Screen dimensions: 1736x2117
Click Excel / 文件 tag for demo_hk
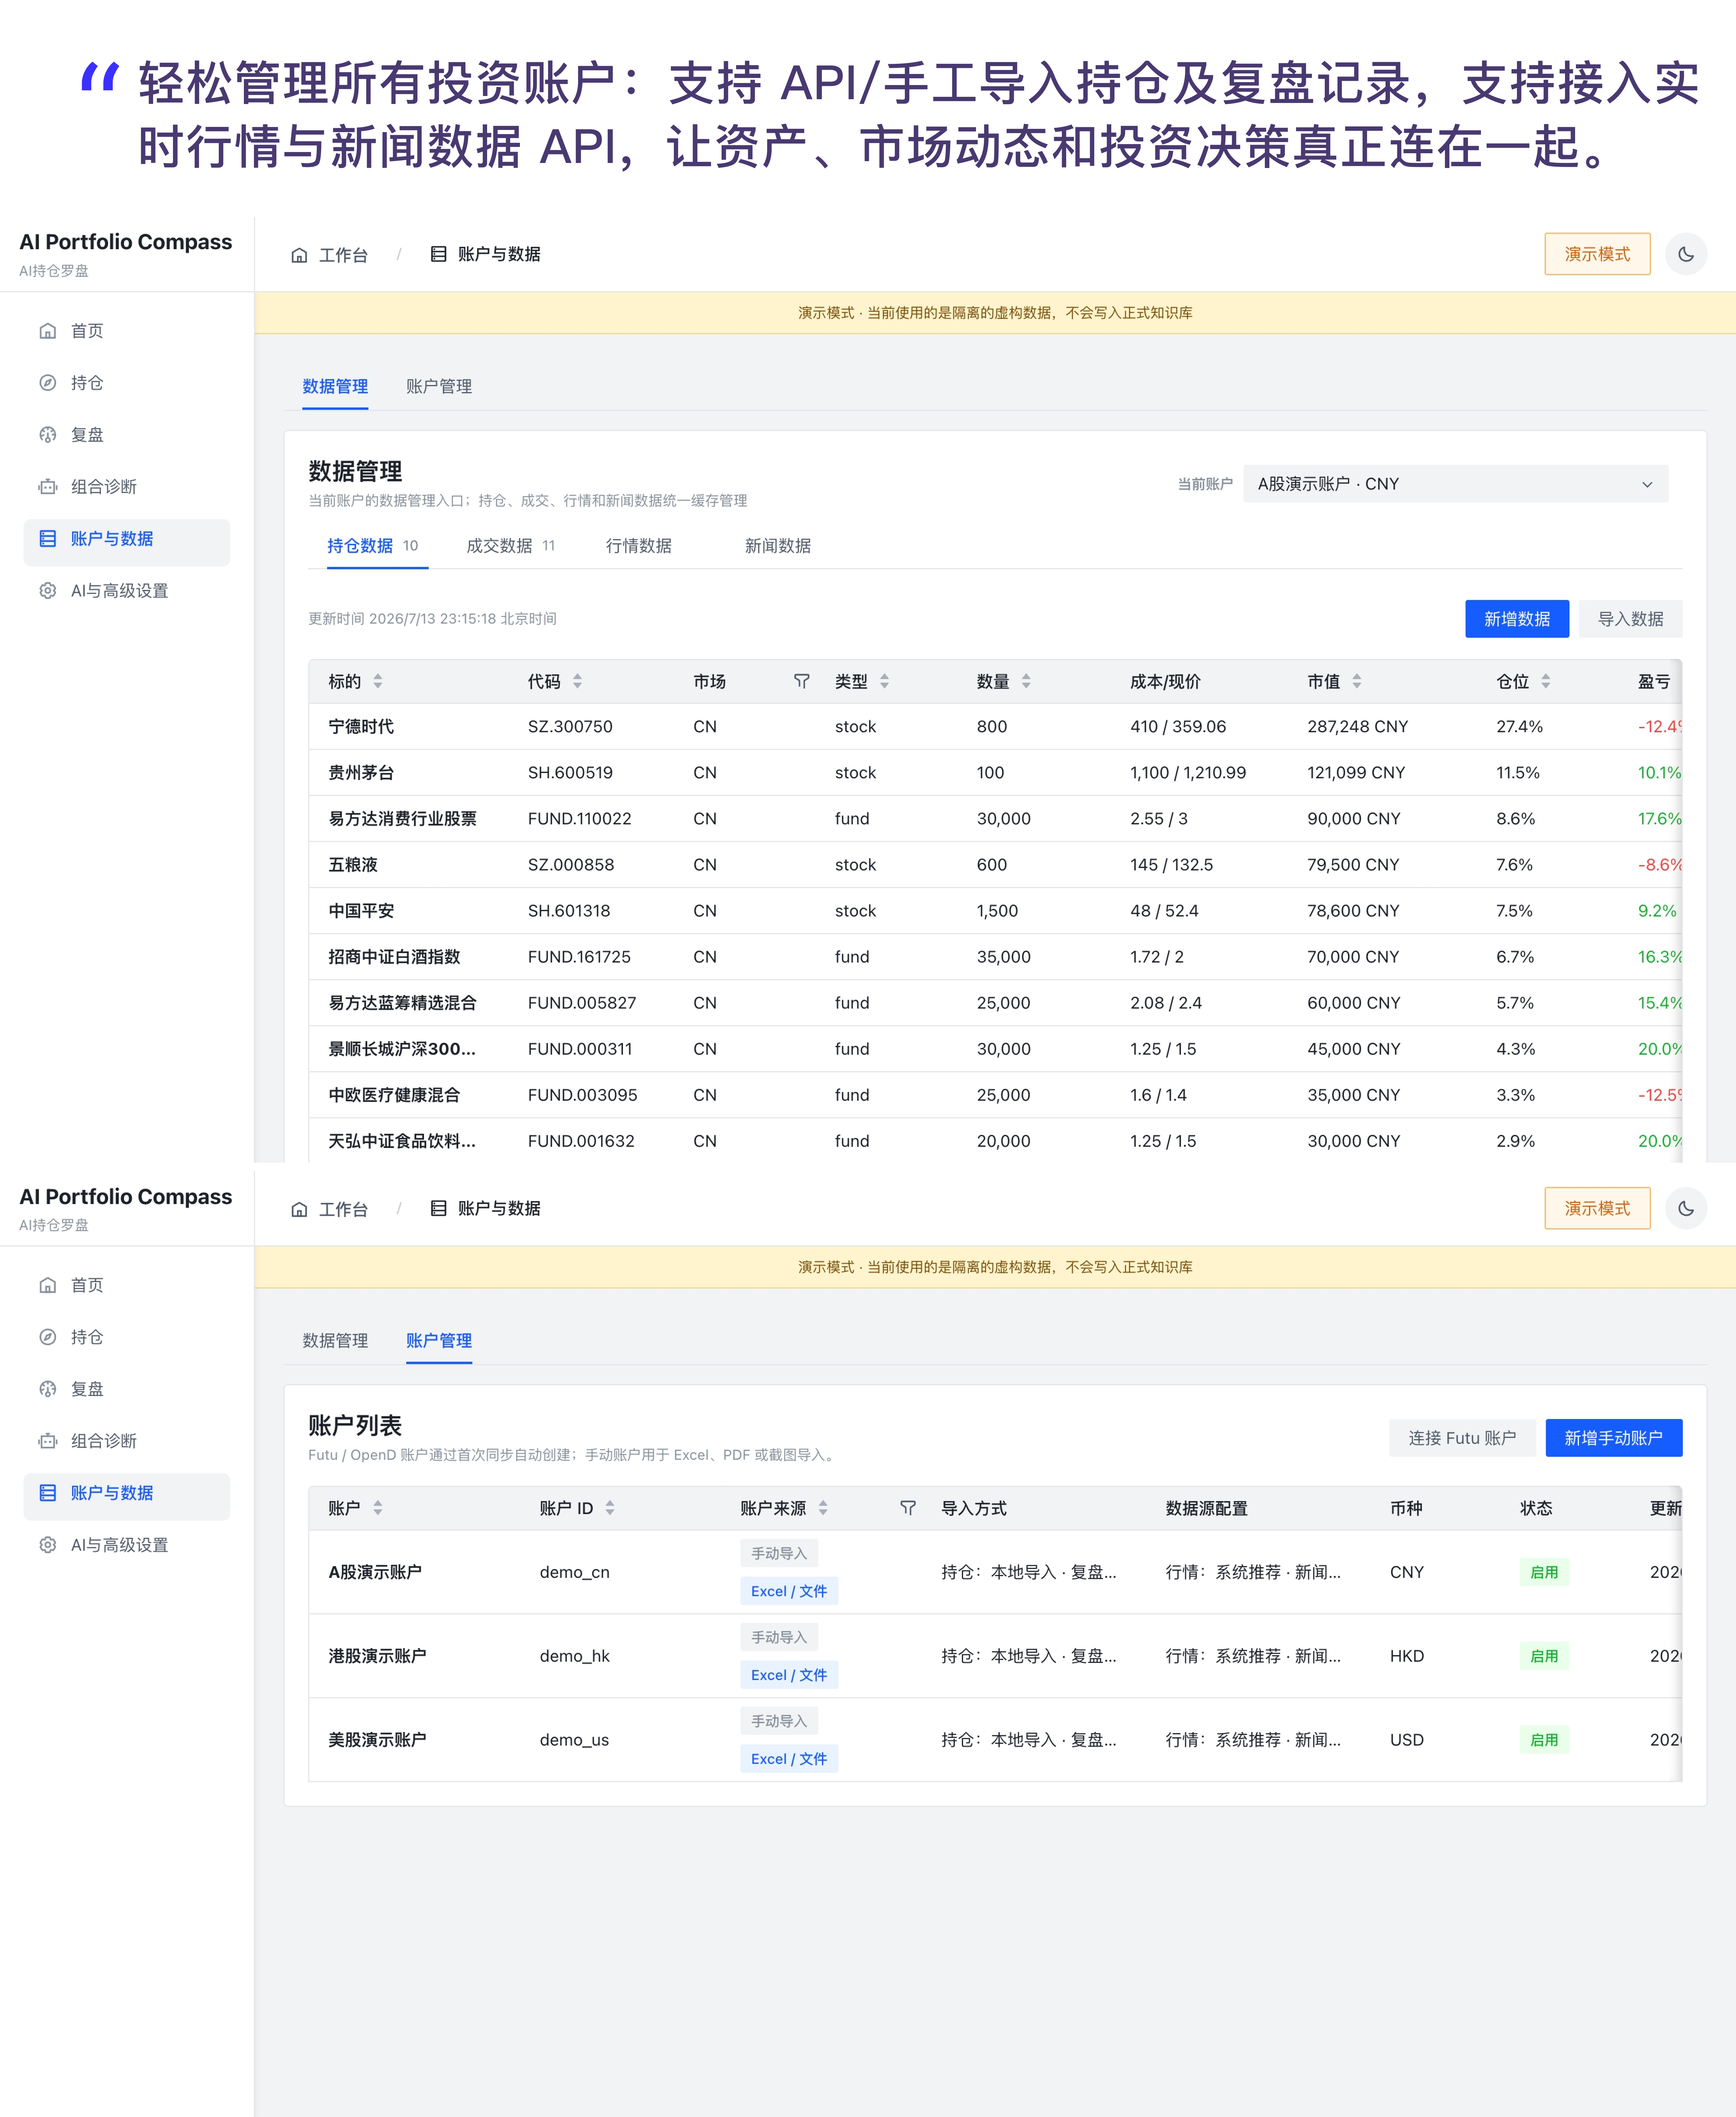tap(789, 1675)
